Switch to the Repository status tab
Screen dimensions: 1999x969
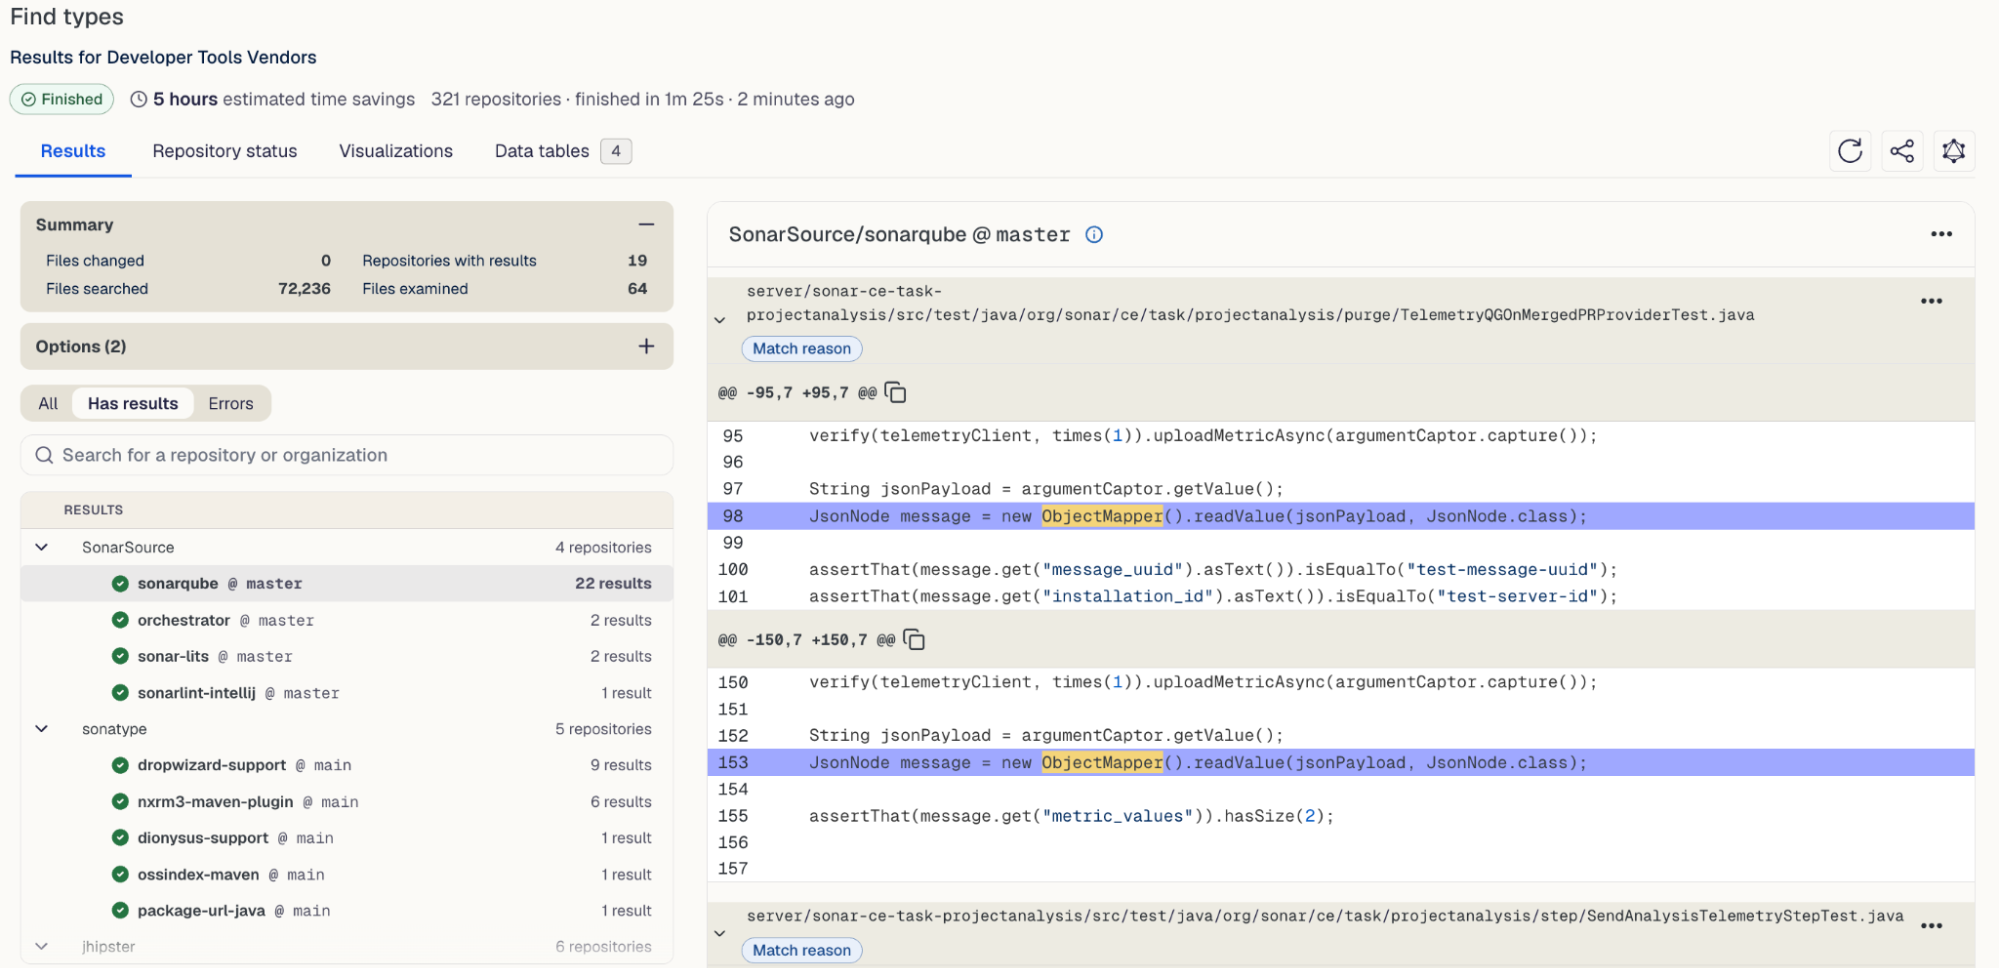pos(225,151)
